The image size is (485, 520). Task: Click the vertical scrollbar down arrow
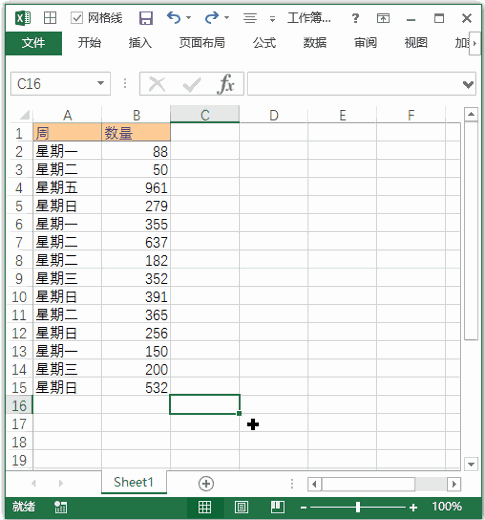click(x=471, y=464)
